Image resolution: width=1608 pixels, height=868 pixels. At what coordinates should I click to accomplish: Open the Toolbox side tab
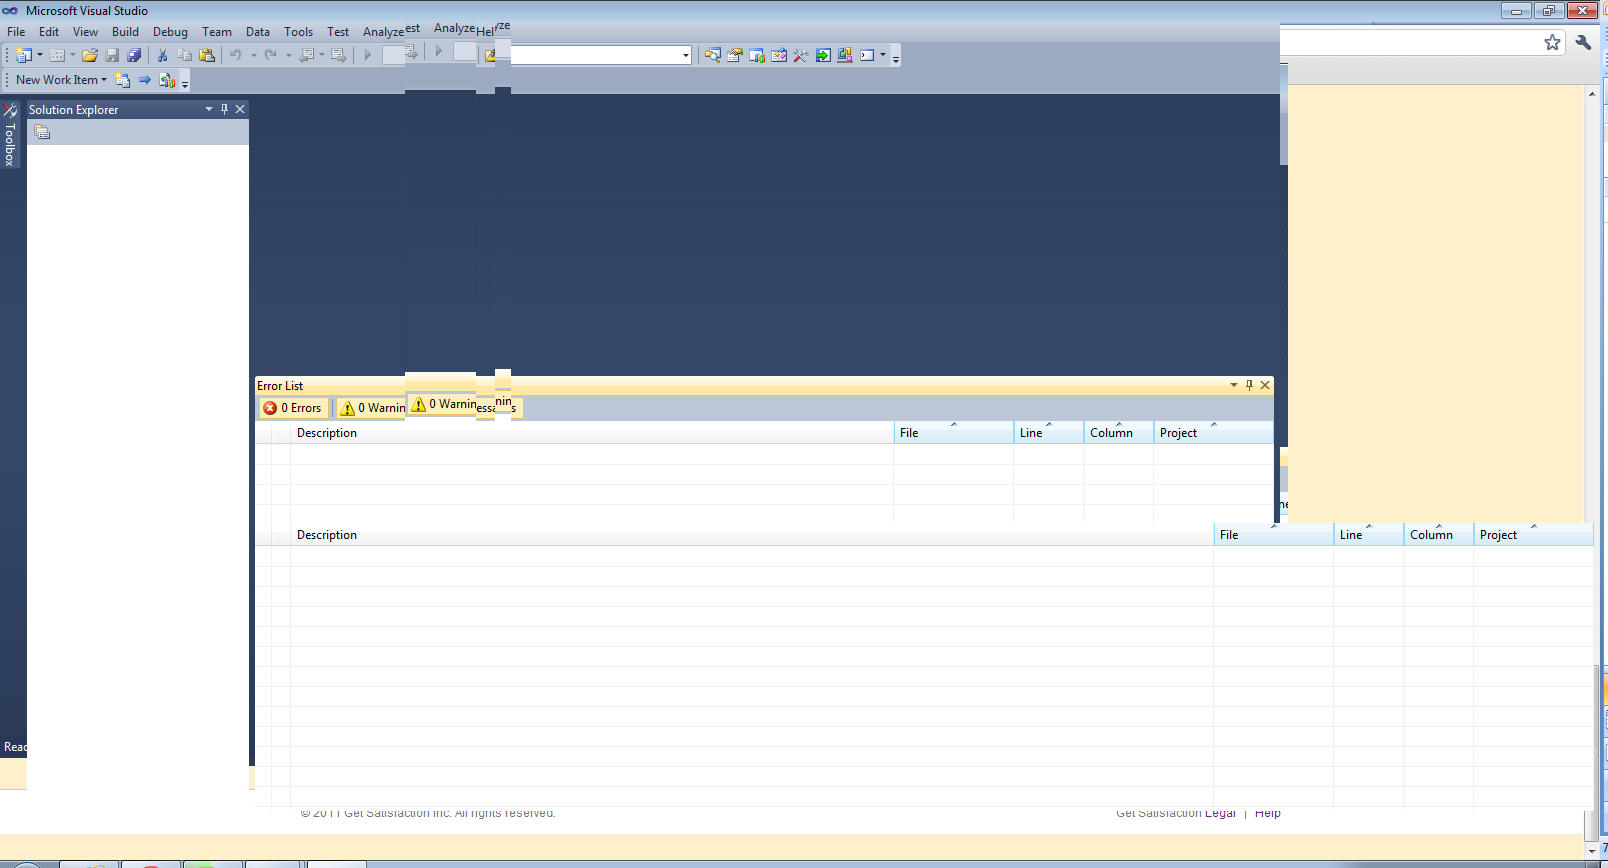coord(10,135)
